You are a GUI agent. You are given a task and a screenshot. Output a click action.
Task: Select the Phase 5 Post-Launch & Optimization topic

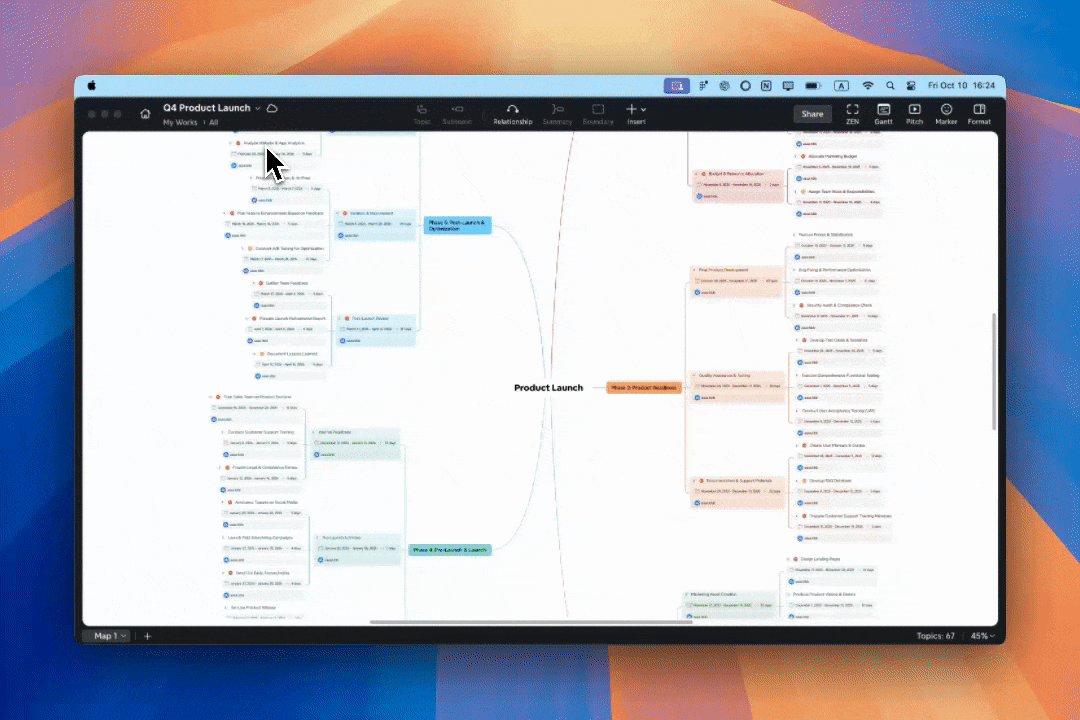pyautogui.click(x=457, y=225)
